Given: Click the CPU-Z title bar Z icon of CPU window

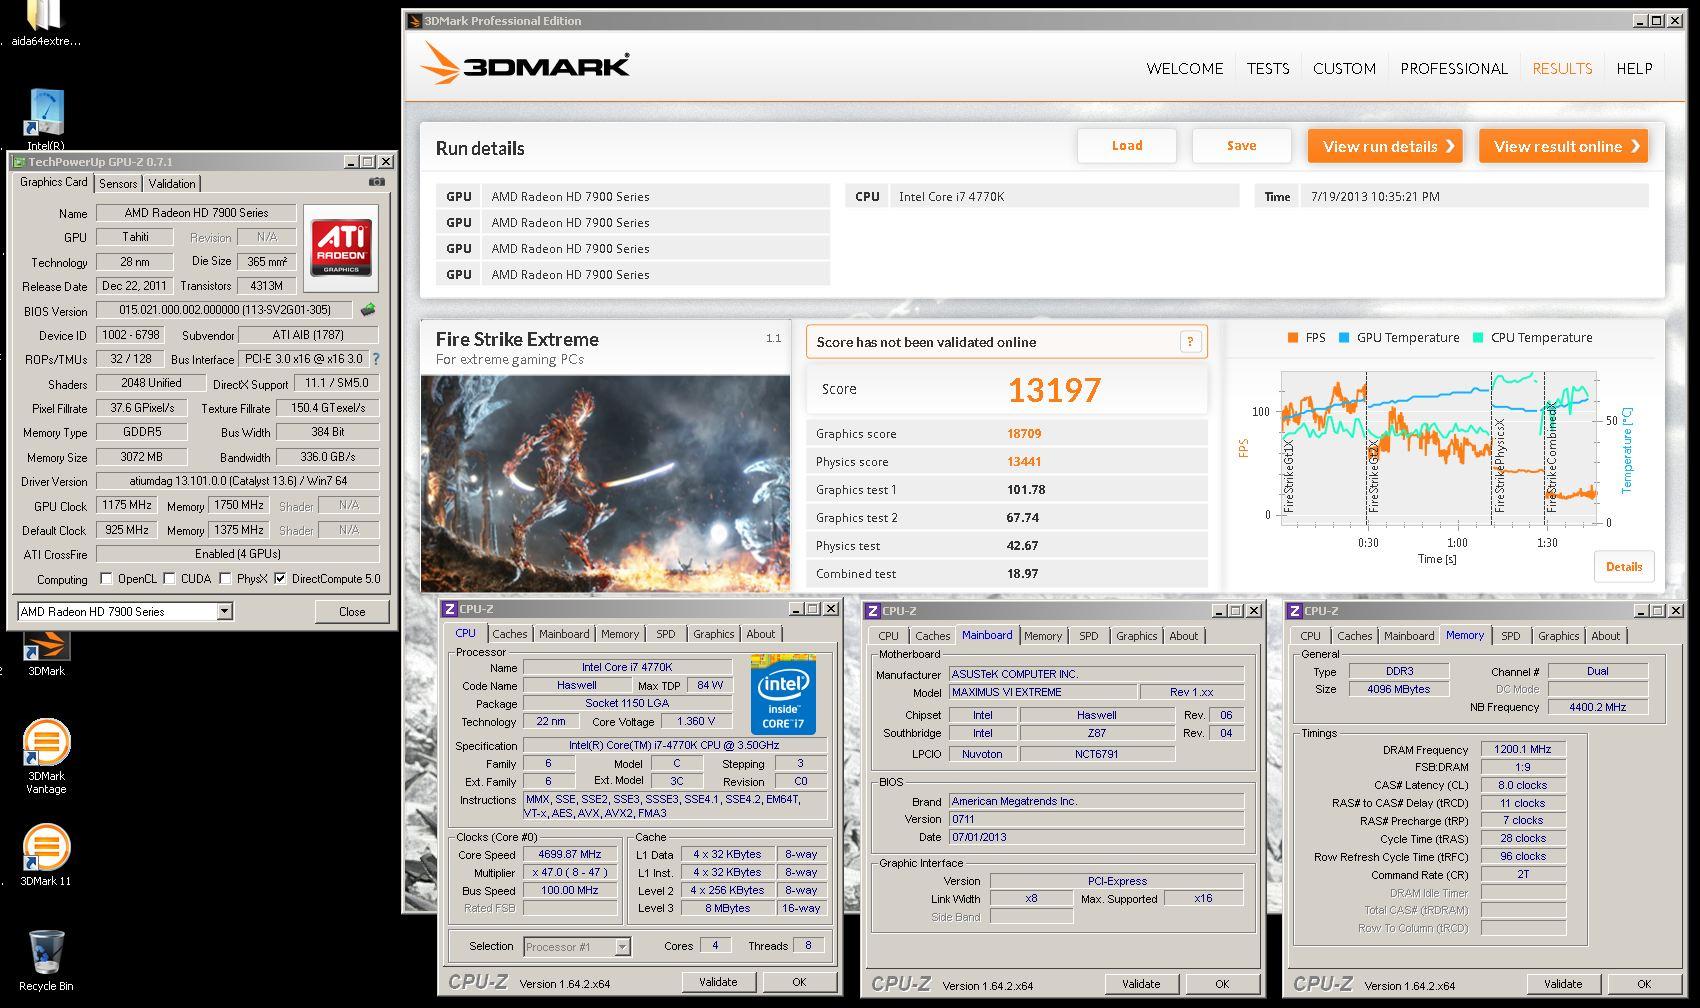Looking at the screenshot, I should click(x=449, y=608).
